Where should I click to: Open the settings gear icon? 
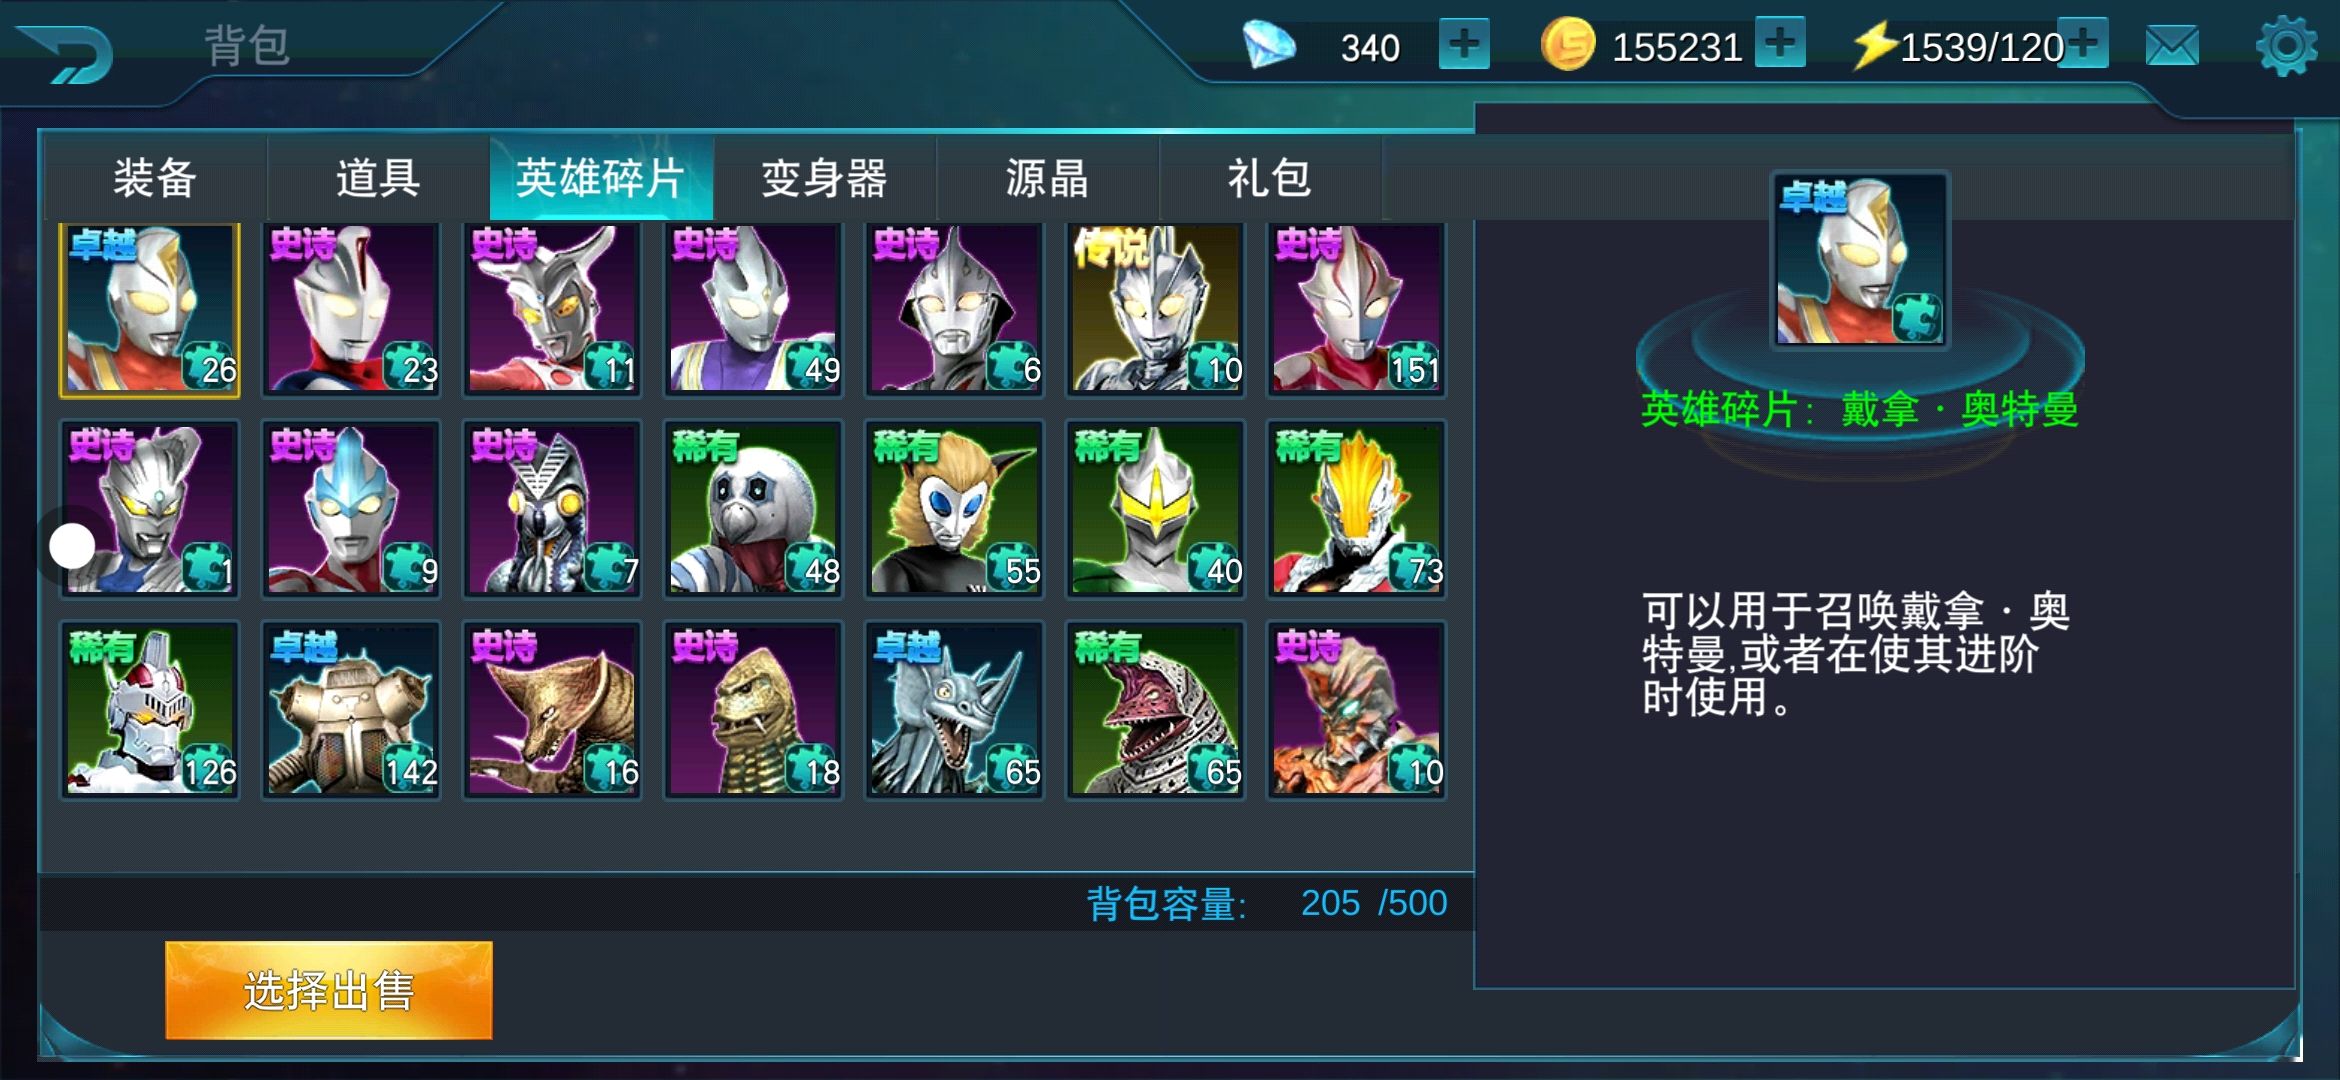tap(2286, 46)
